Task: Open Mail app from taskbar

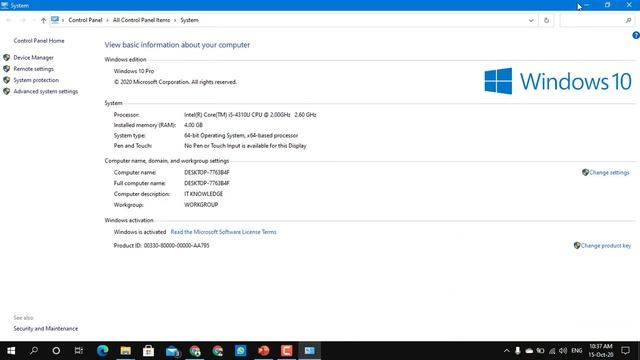Action: (x=172, y=351)
